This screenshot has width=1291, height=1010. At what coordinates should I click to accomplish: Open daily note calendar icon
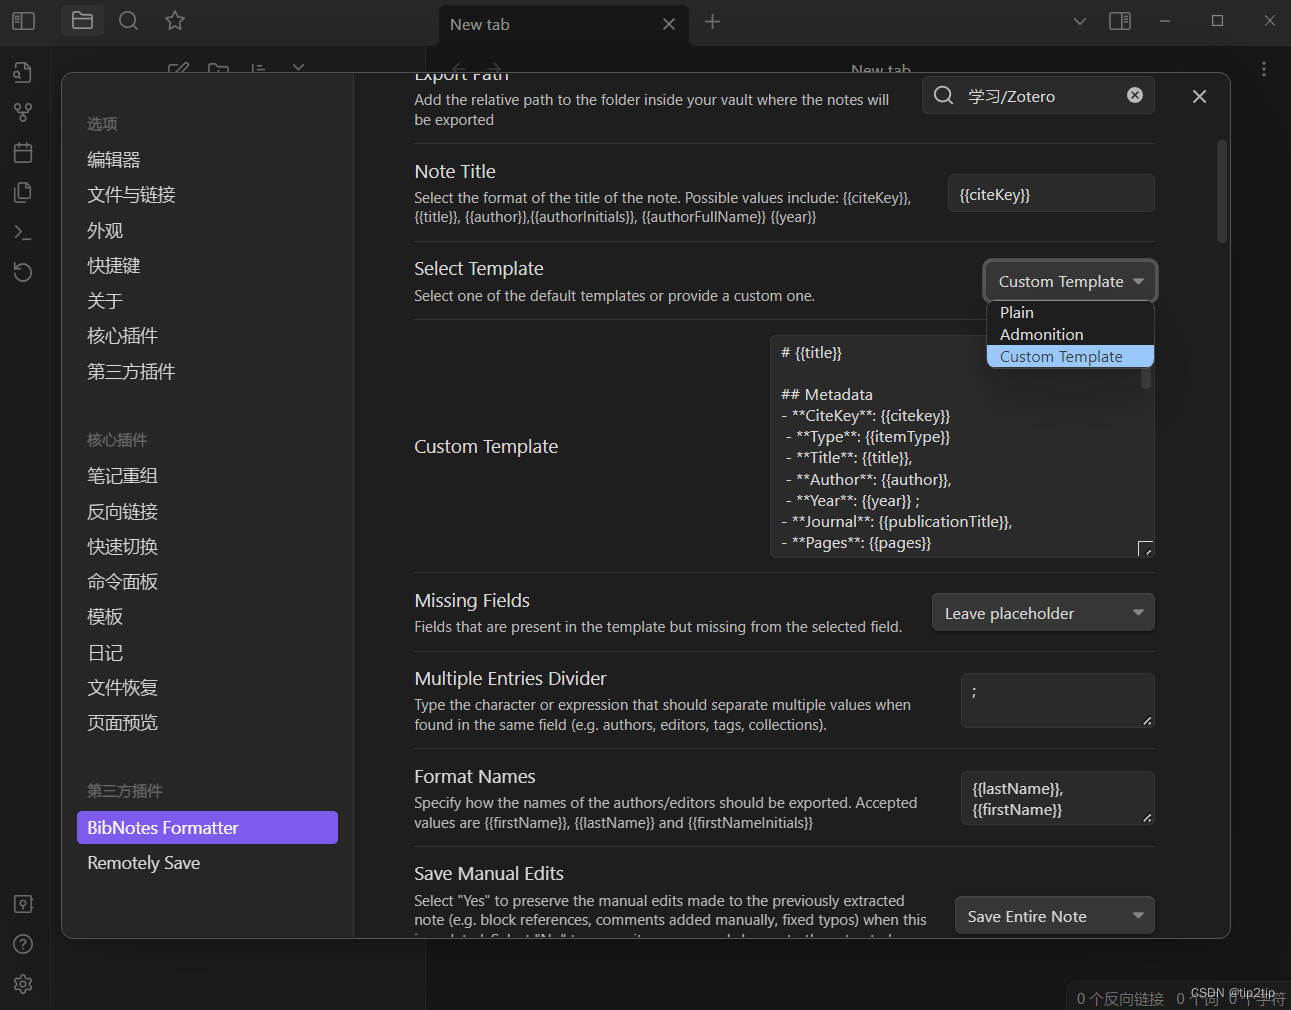pyautogui.click(x=23, y=152)
